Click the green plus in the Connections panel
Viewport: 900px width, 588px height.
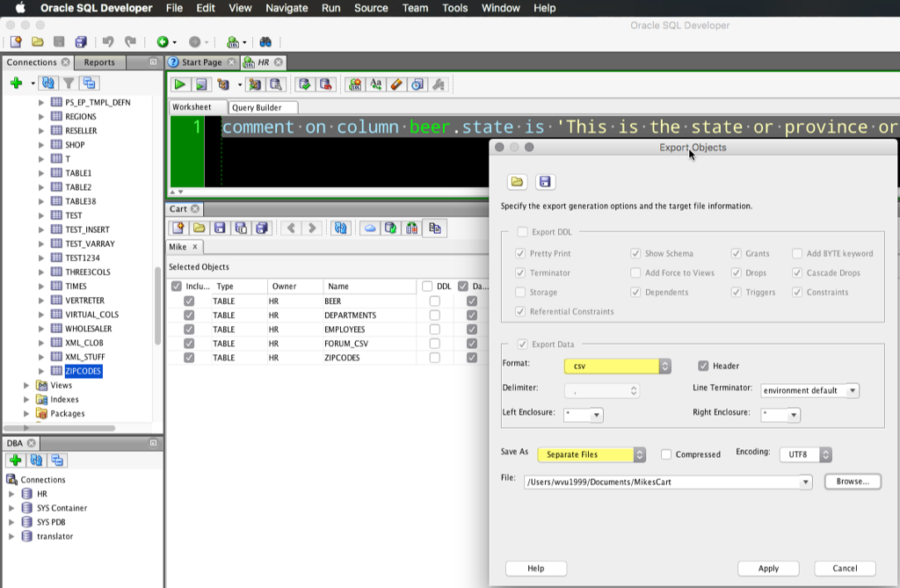coord(16,83)
